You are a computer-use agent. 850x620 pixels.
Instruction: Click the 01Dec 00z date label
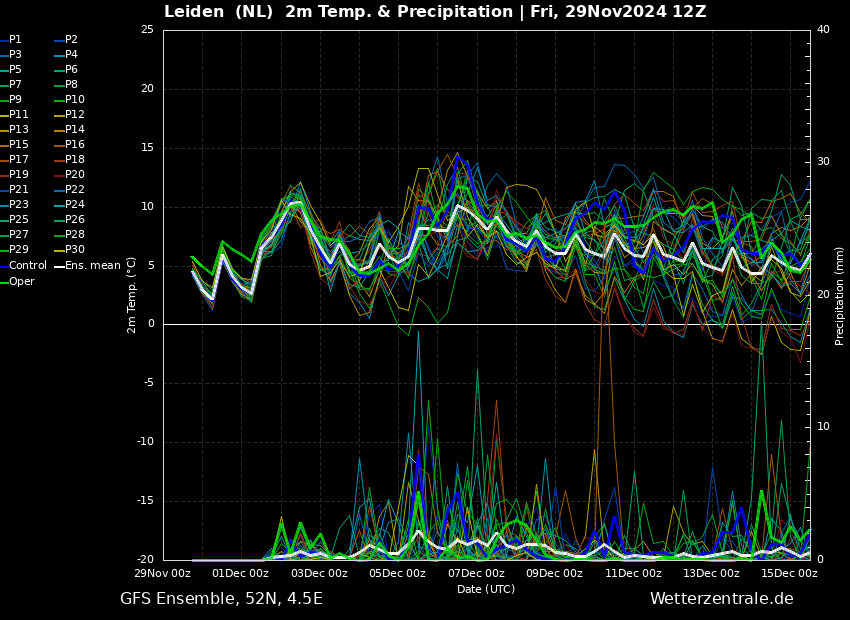pyautogui.click(x=242, y=573)
